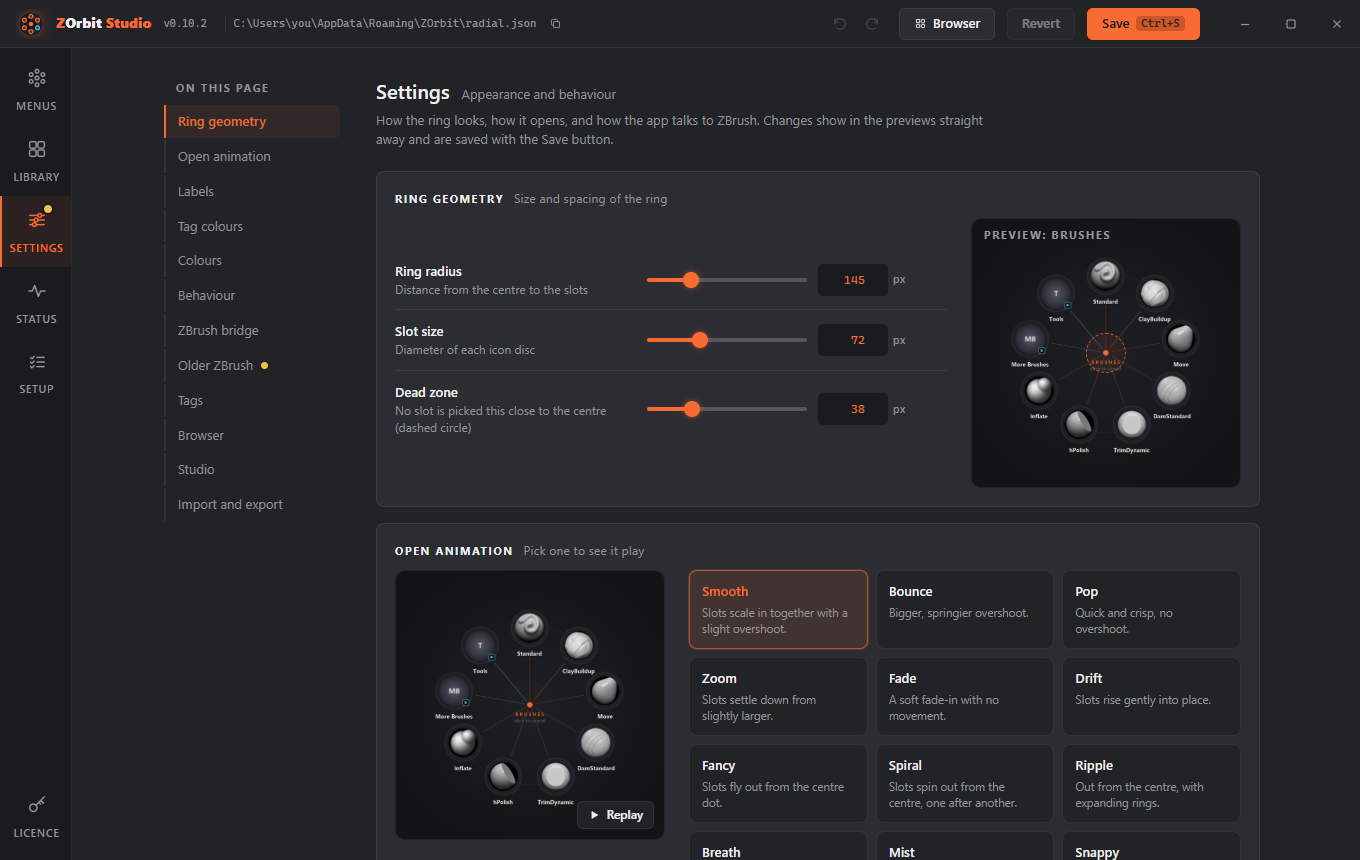Click the DamStandard brush icon in Brushes preview

1171,391
